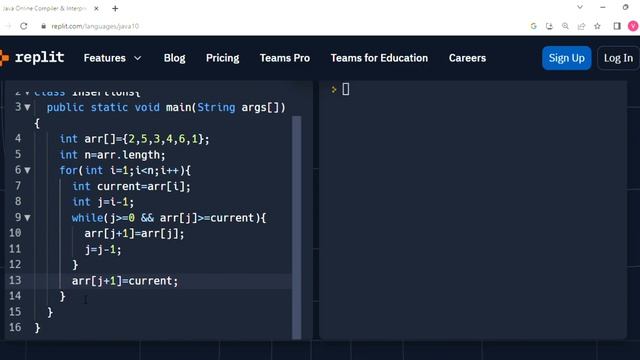Close the Java Online Compiler tab
640x360 pixels.
[x=96, y=8]
